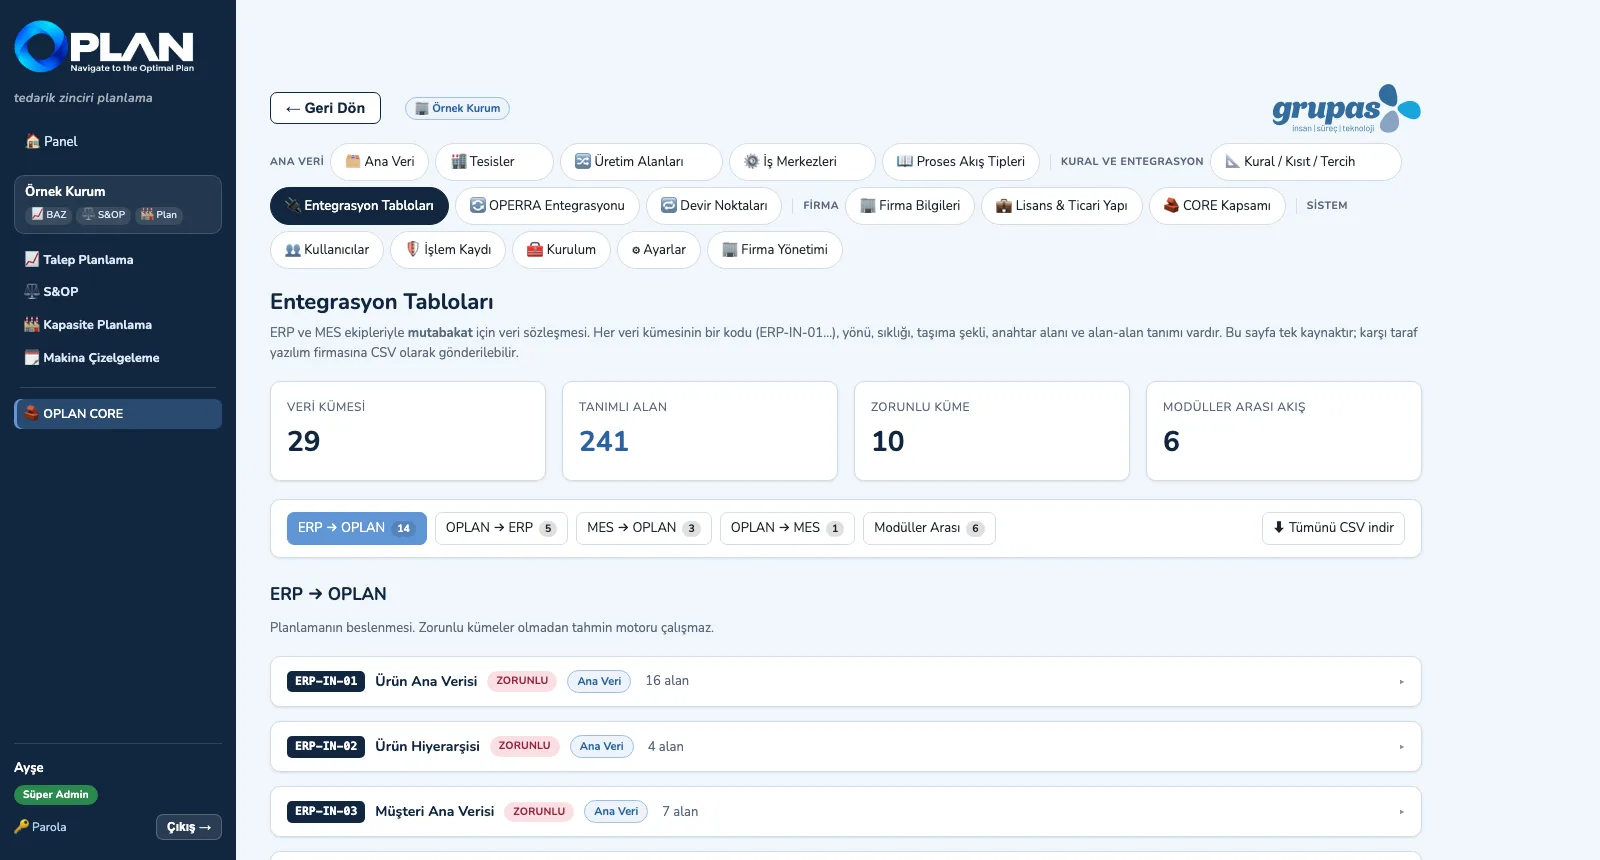Image resolution: width=1600 pixels, height=860 pixels.
Task: Click the Kullanıcılar people icon
Action: 293,250
